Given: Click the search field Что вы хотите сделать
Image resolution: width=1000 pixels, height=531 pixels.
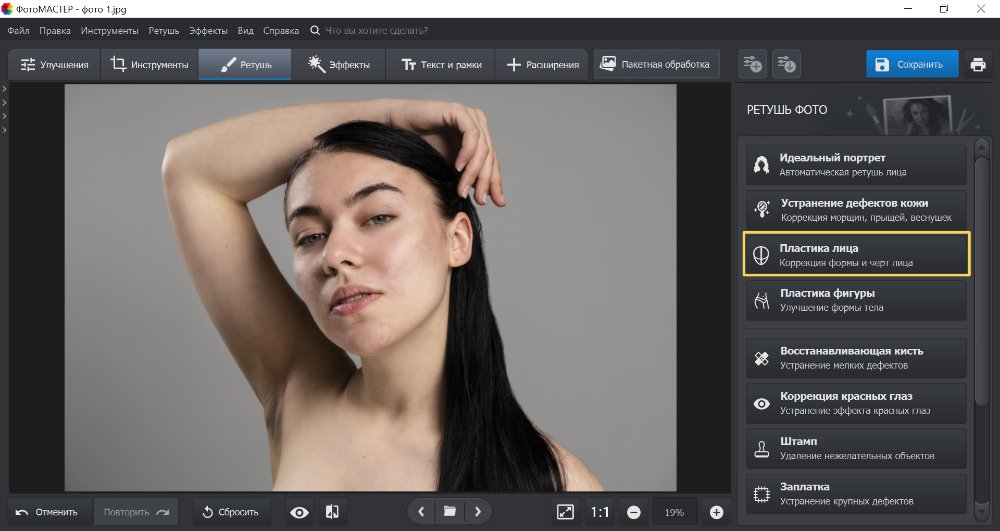Looking at the screenshot, I should pyautogui.click(x=378, y=31).
